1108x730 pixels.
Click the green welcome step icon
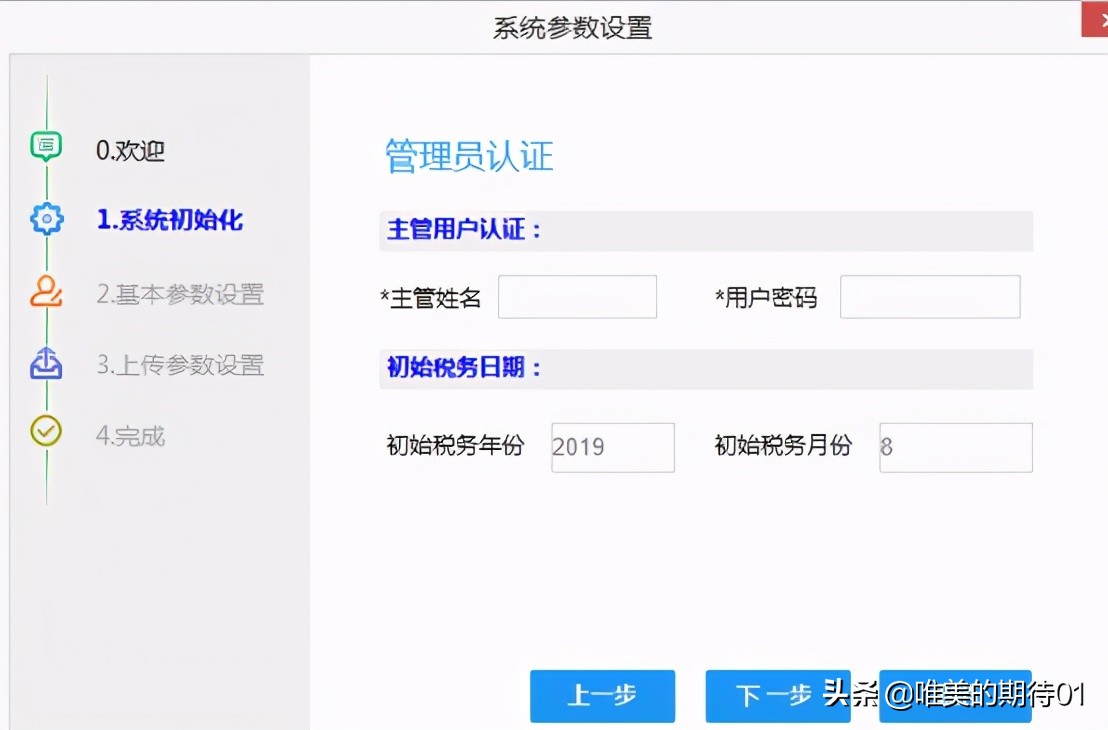tap(46, 146)
